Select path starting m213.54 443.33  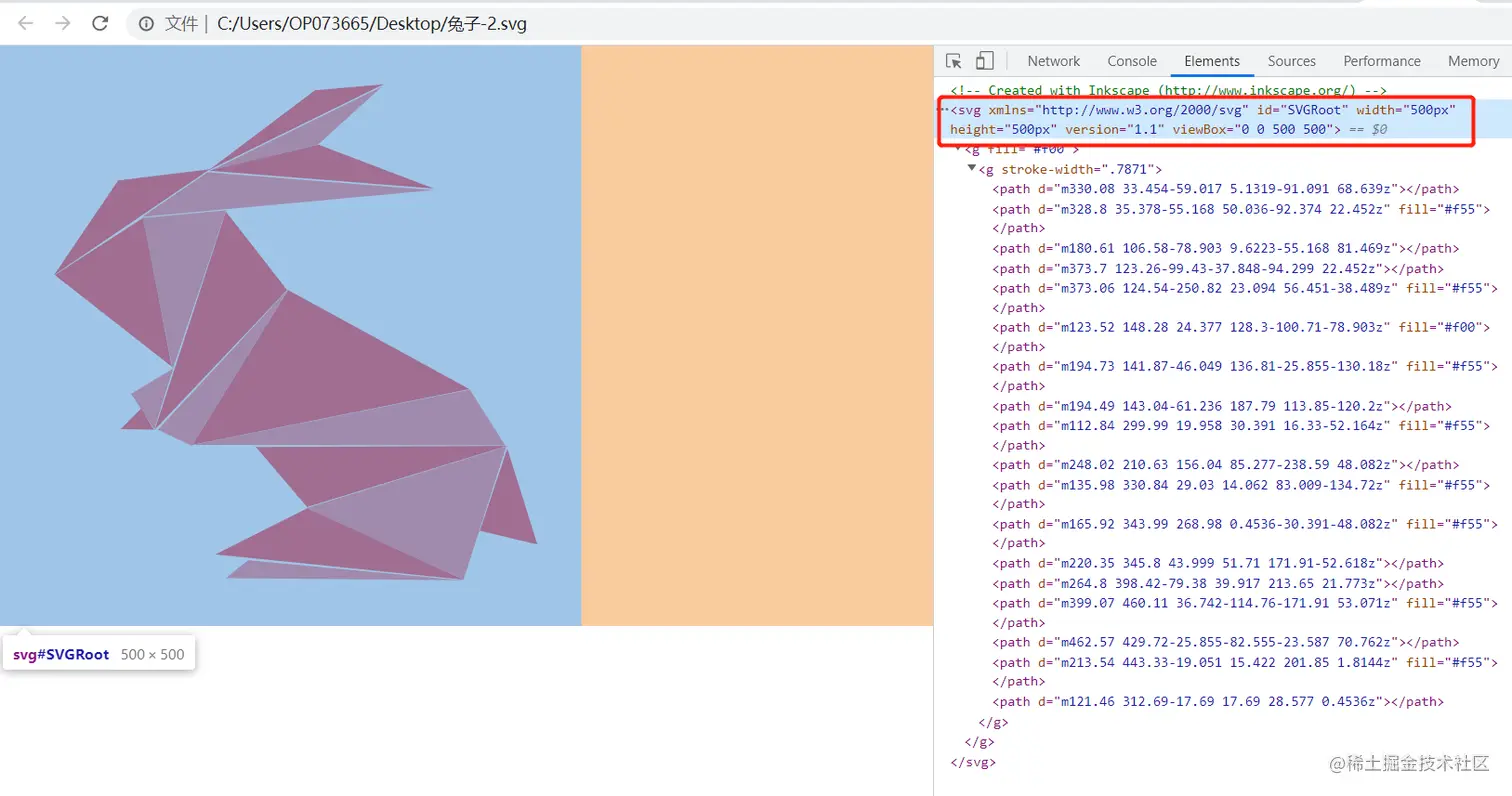[1245, 671]
